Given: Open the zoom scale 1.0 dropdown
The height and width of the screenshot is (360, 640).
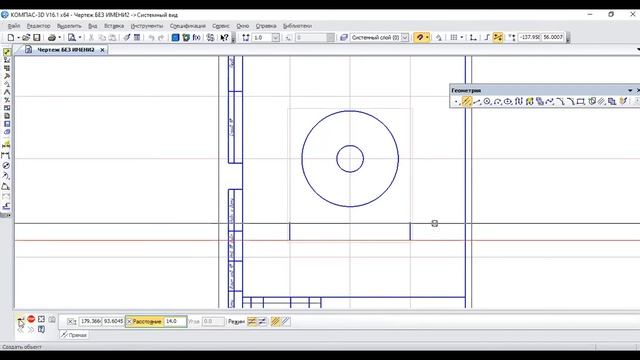Looking at the screenshot, I should (276, 38).
